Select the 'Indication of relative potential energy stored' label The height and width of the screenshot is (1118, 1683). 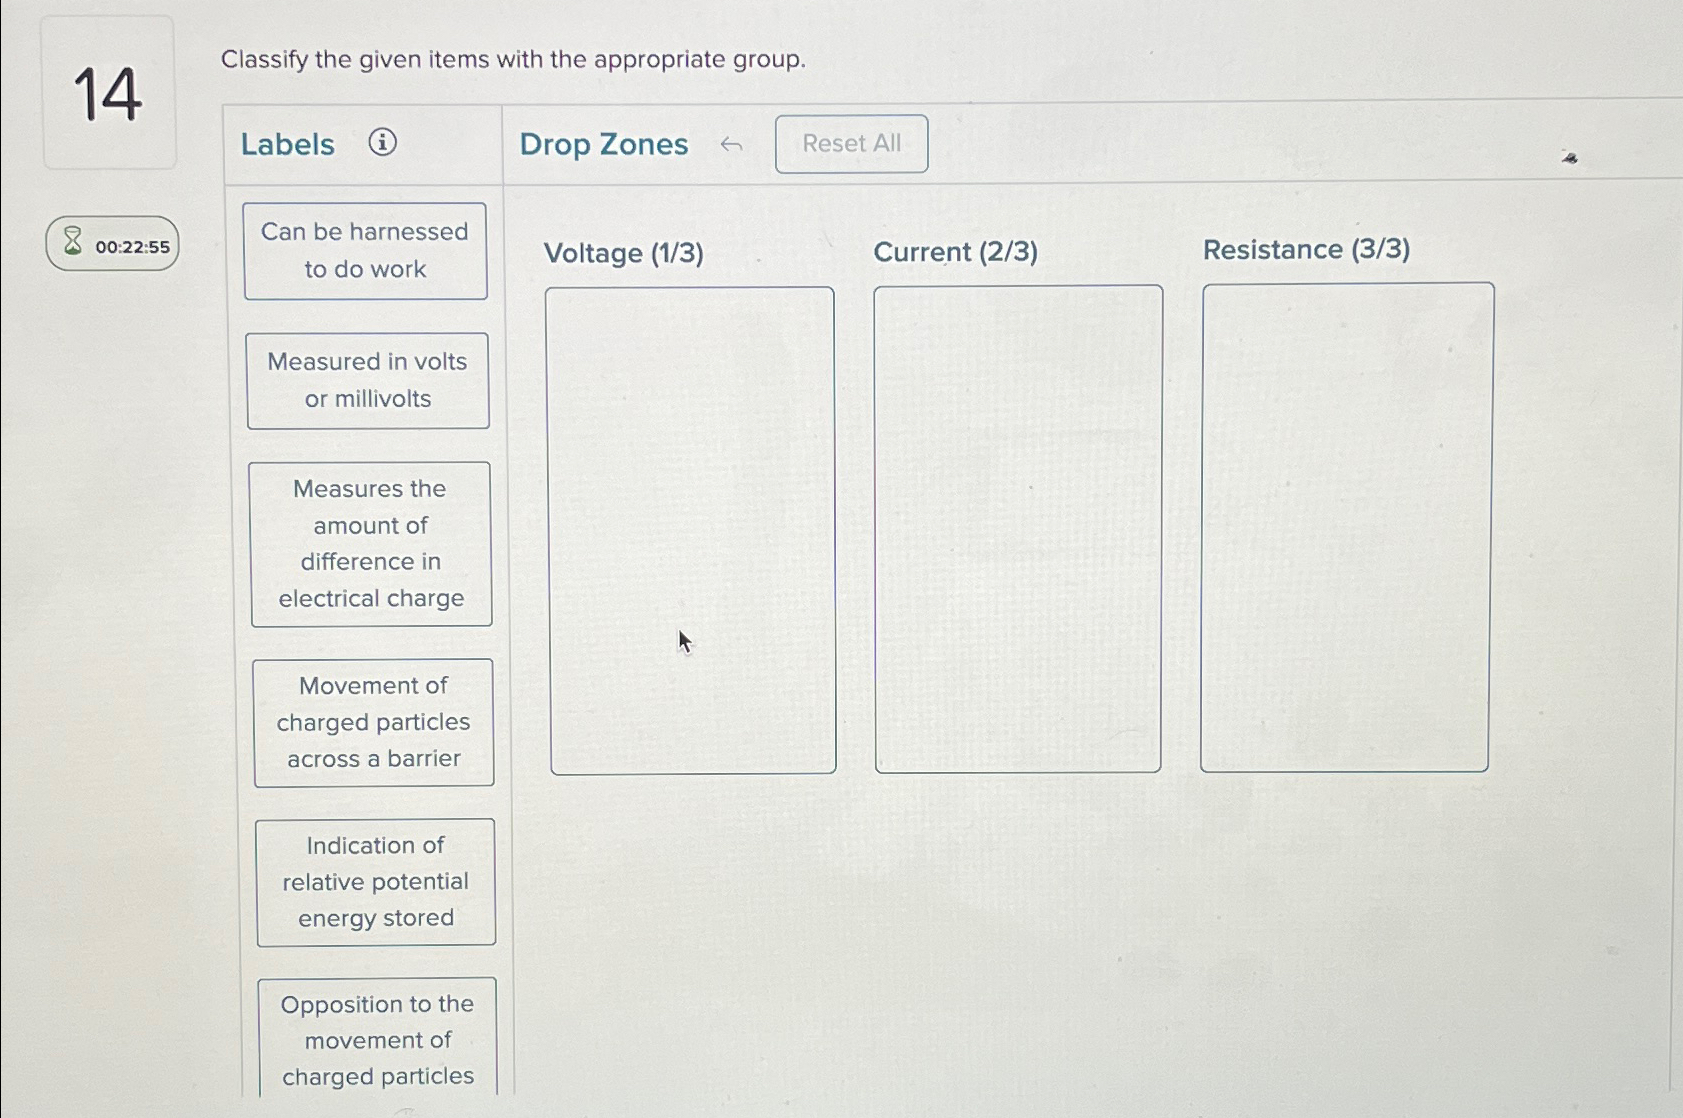click(376, 881)
